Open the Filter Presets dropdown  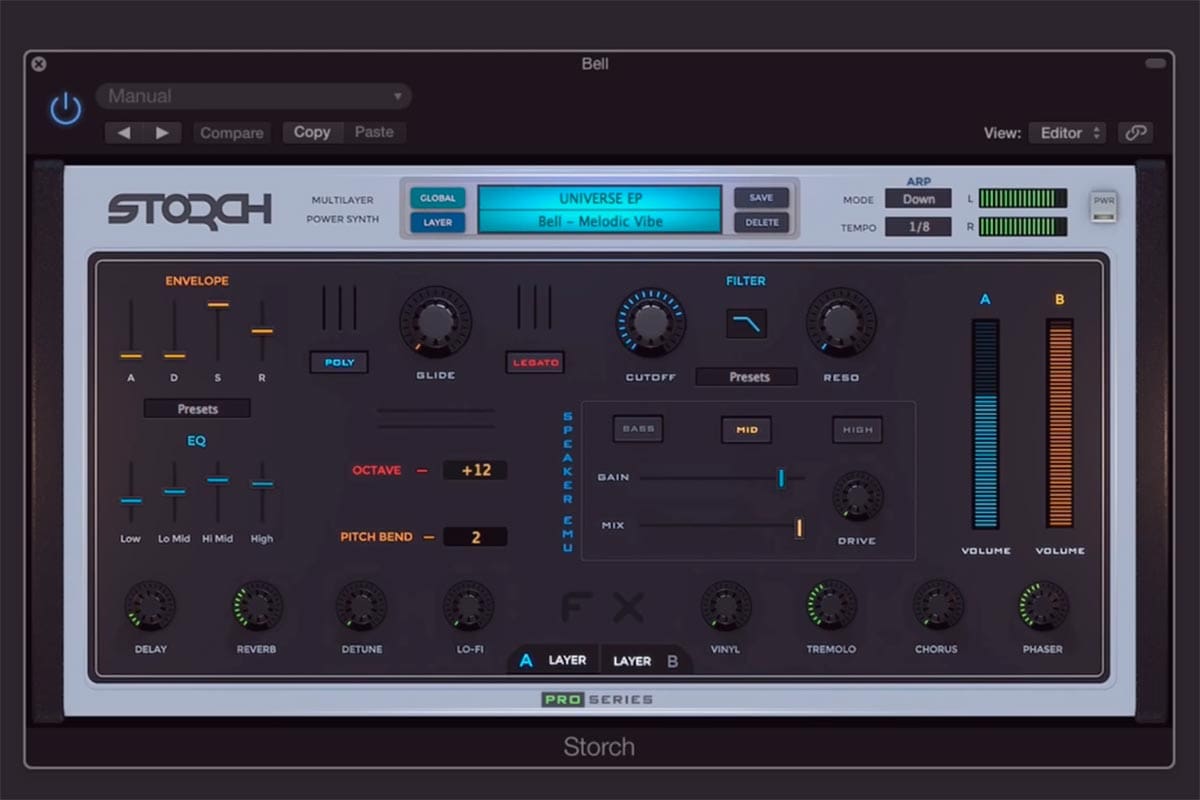tap(747, 377)
